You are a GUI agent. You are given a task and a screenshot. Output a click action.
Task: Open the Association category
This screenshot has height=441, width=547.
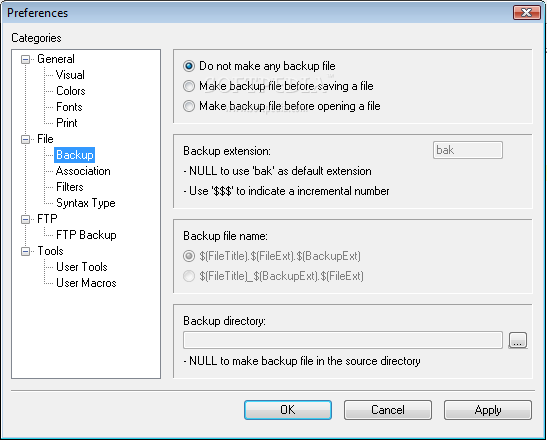point(83,171)
